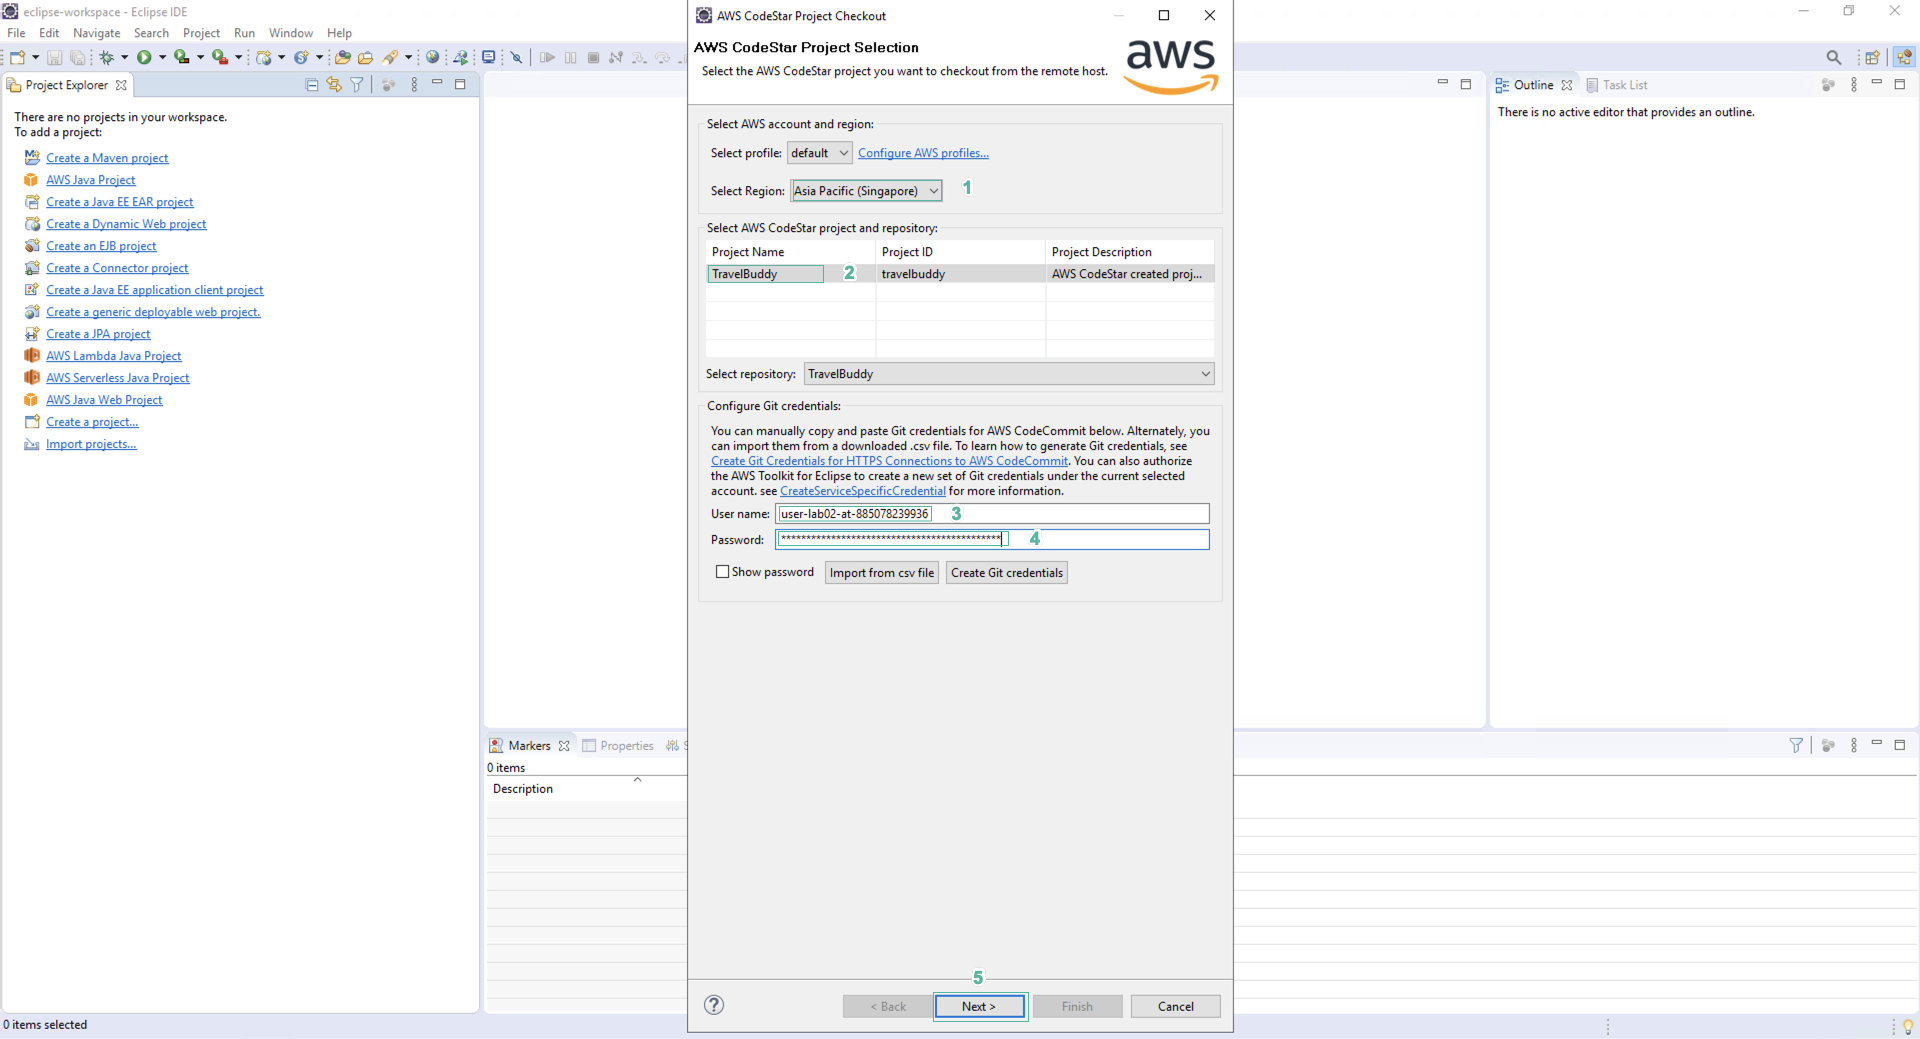Screen dimensions: 1920x1039
Task: Click the Search magnifier in Eclipse toolbar
Action: click(x=1834, y=57)
